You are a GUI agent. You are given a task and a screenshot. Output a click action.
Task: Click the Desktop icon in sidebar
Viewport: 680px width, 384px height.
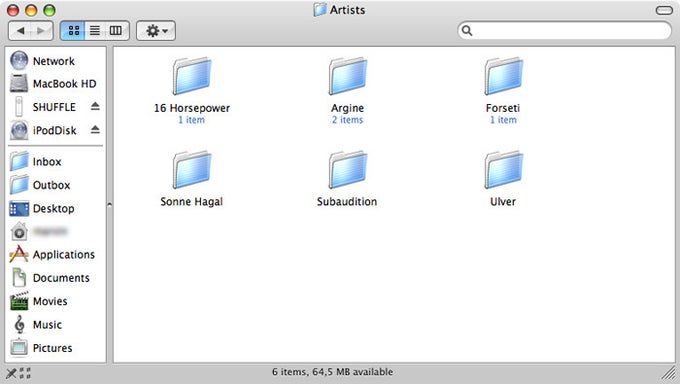19,209
